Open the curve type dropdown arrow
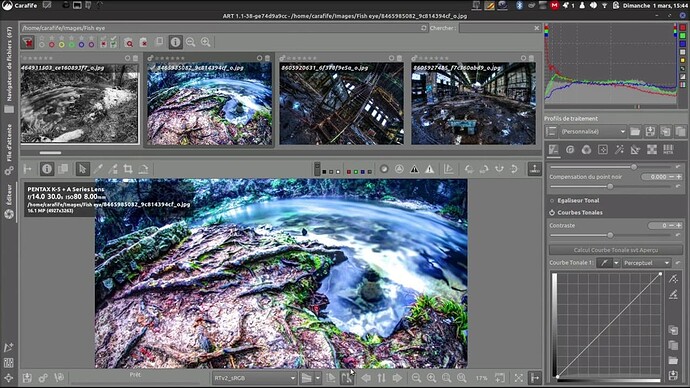690x388 pixels. pos(616,263)
